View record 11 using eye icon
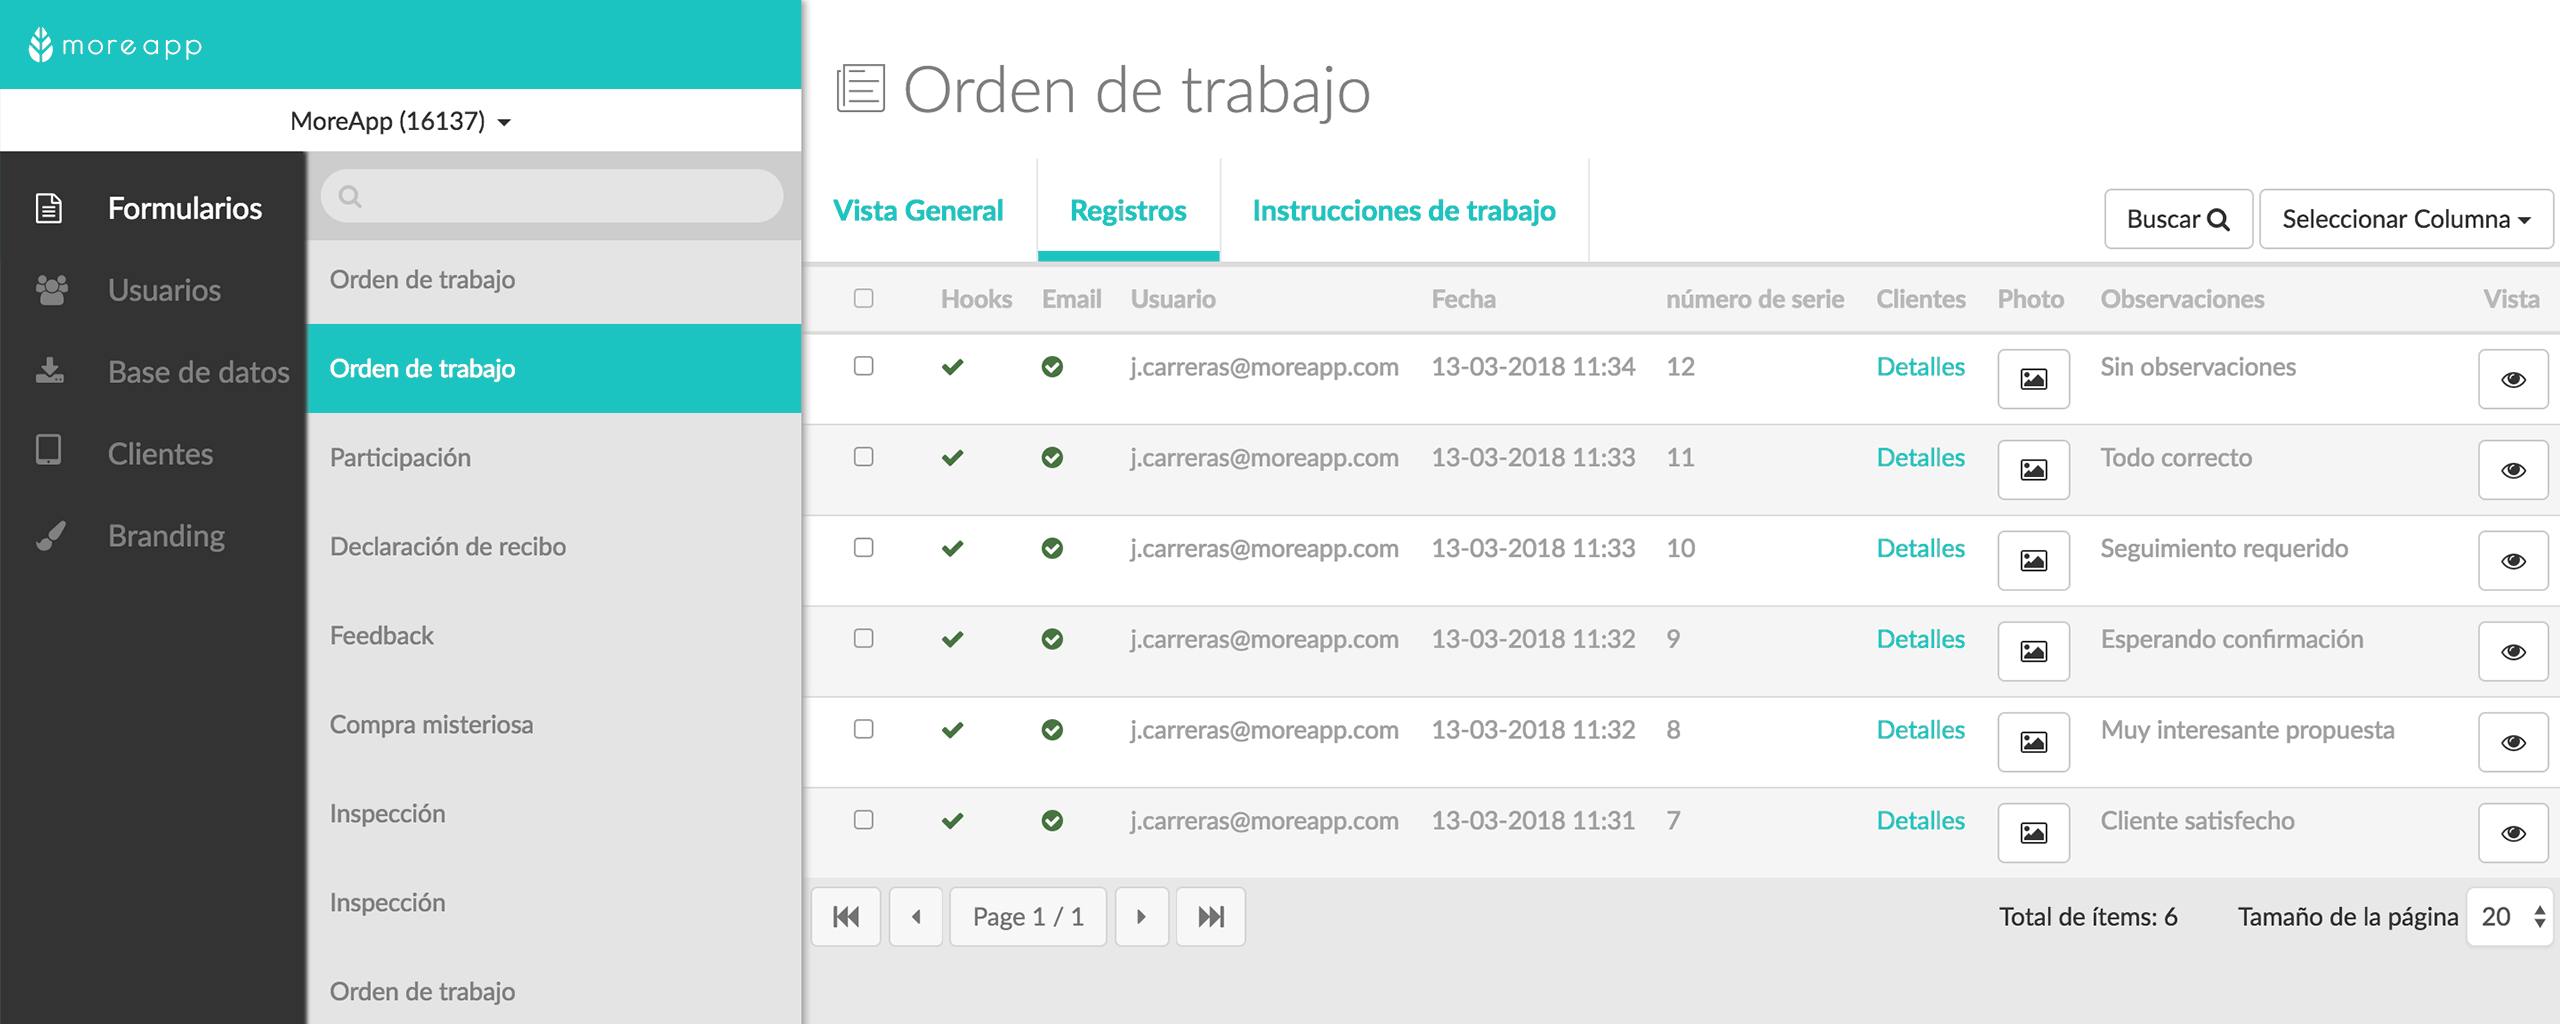Viewport: 2560px width, 1024px height. click(x=2513, y=470)
